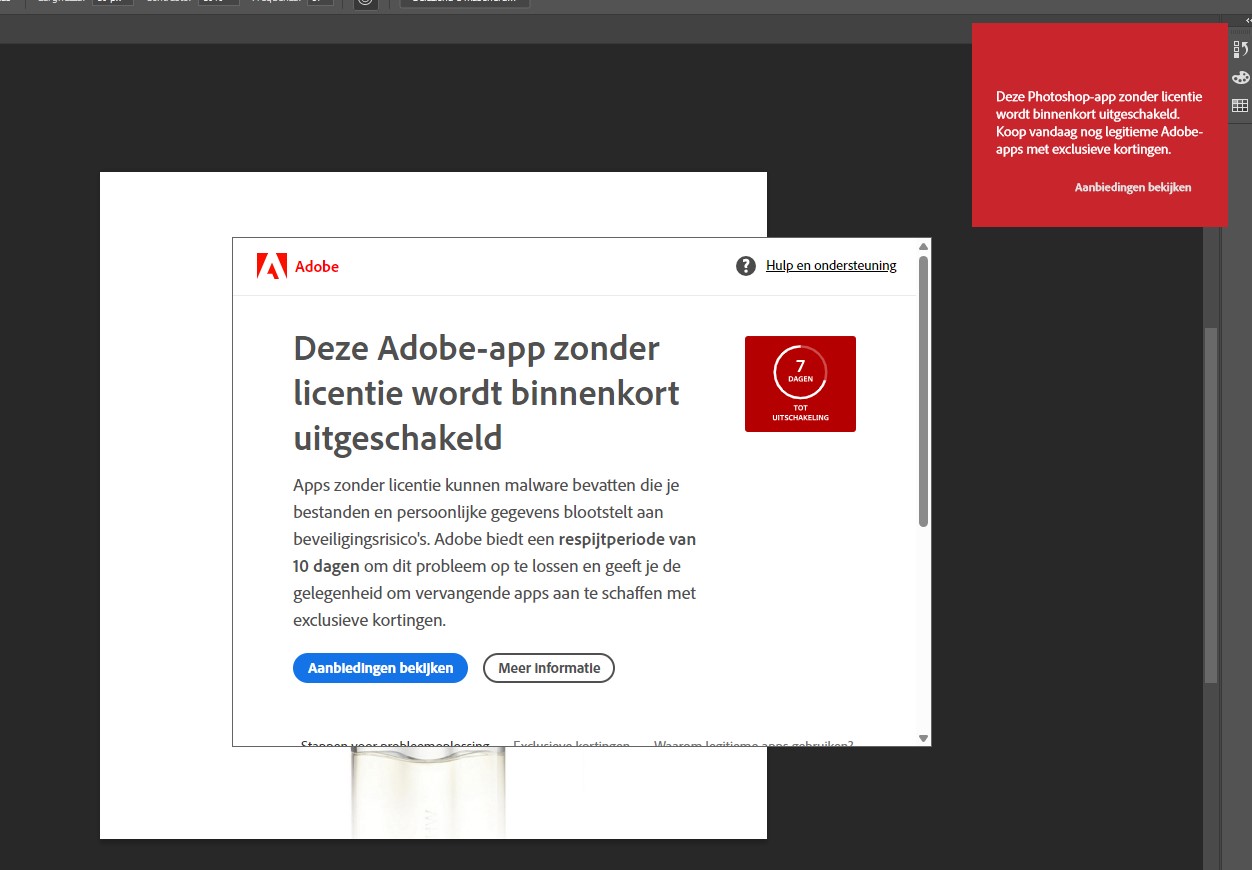Open the History panel icon

(x=1240, y=49)
